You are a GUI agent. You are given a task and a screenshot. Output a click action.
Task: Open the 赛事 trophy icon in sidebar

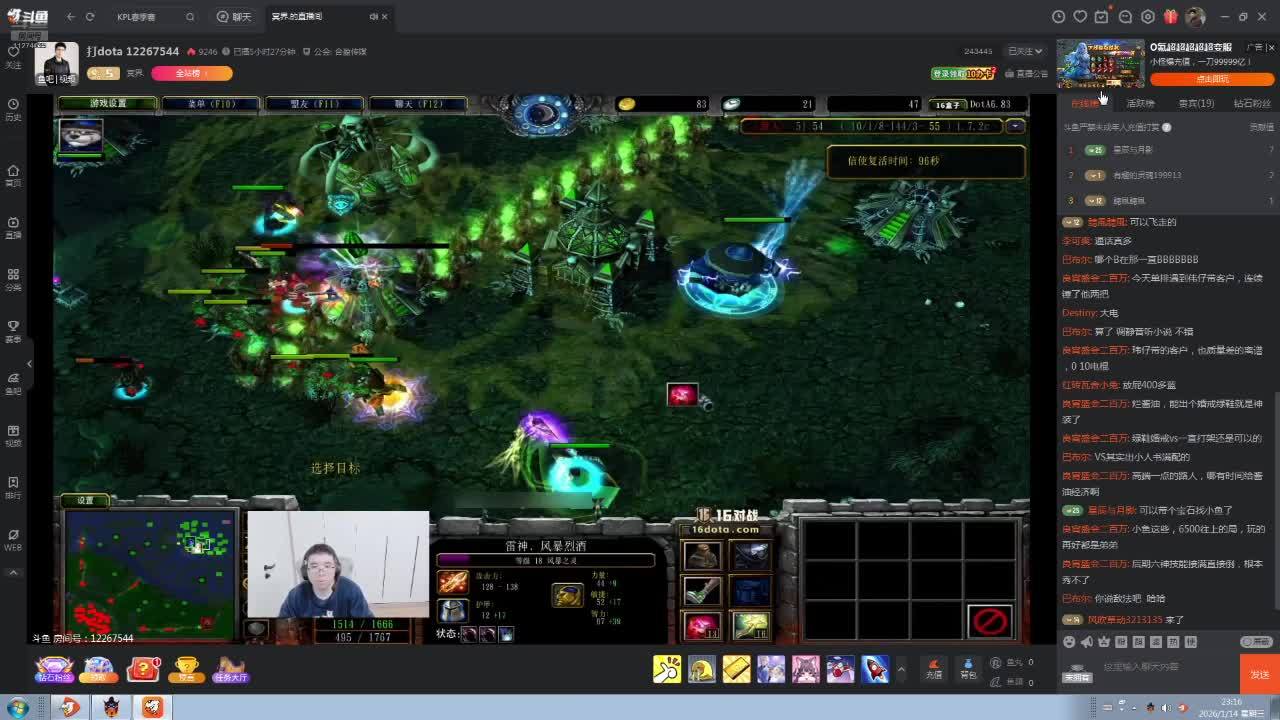[13, 331]
